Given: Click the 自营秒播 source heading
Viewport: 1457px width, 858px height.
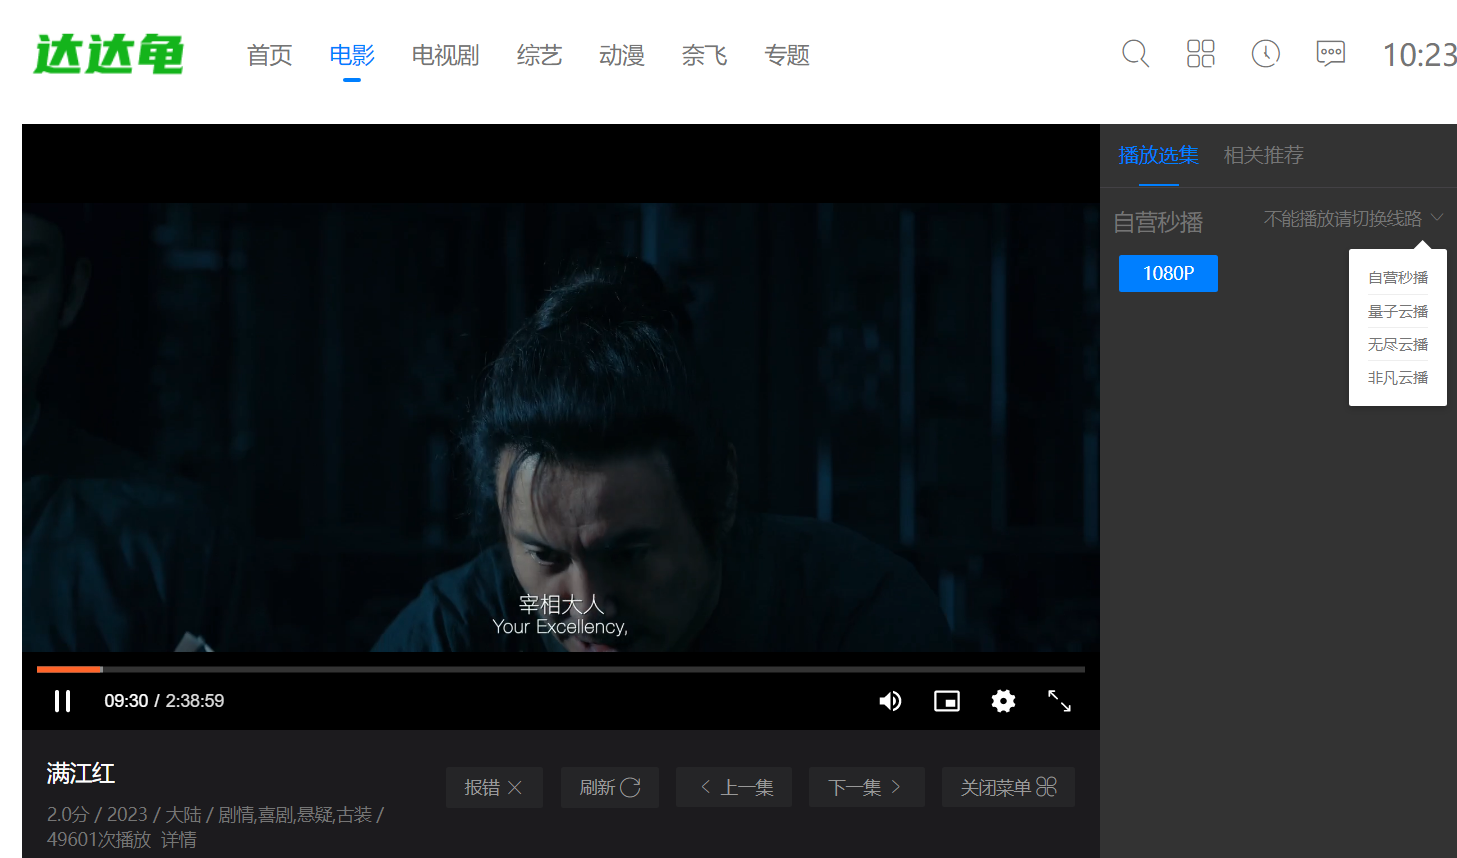Looking at the screenshot, I should tap(1158, 222).
